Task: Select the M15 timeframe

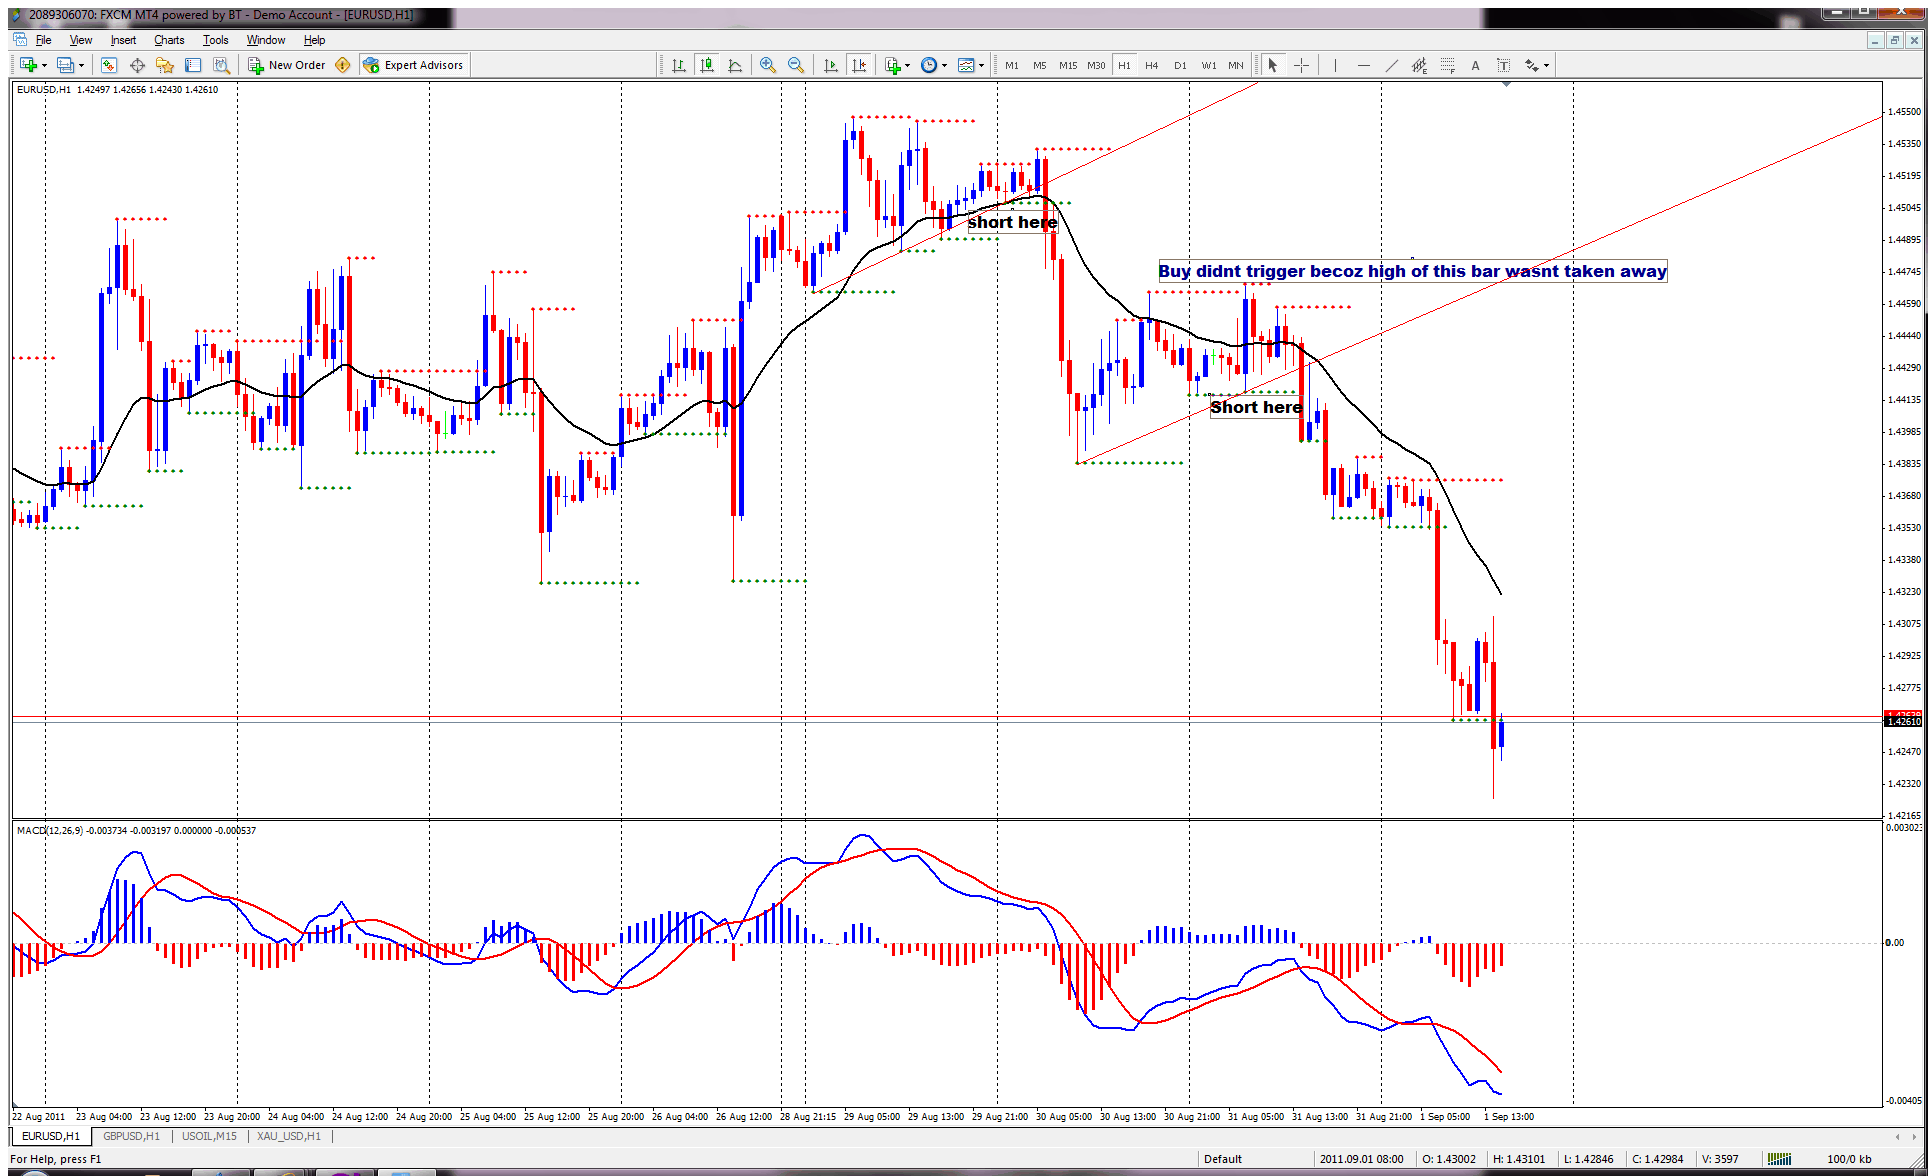Action: [1068, 65]
